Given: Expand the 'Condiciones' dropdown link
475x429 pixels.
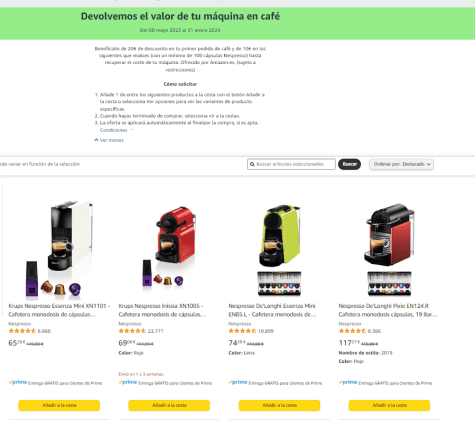Looking at the screenshot, I should coord(116,130).
